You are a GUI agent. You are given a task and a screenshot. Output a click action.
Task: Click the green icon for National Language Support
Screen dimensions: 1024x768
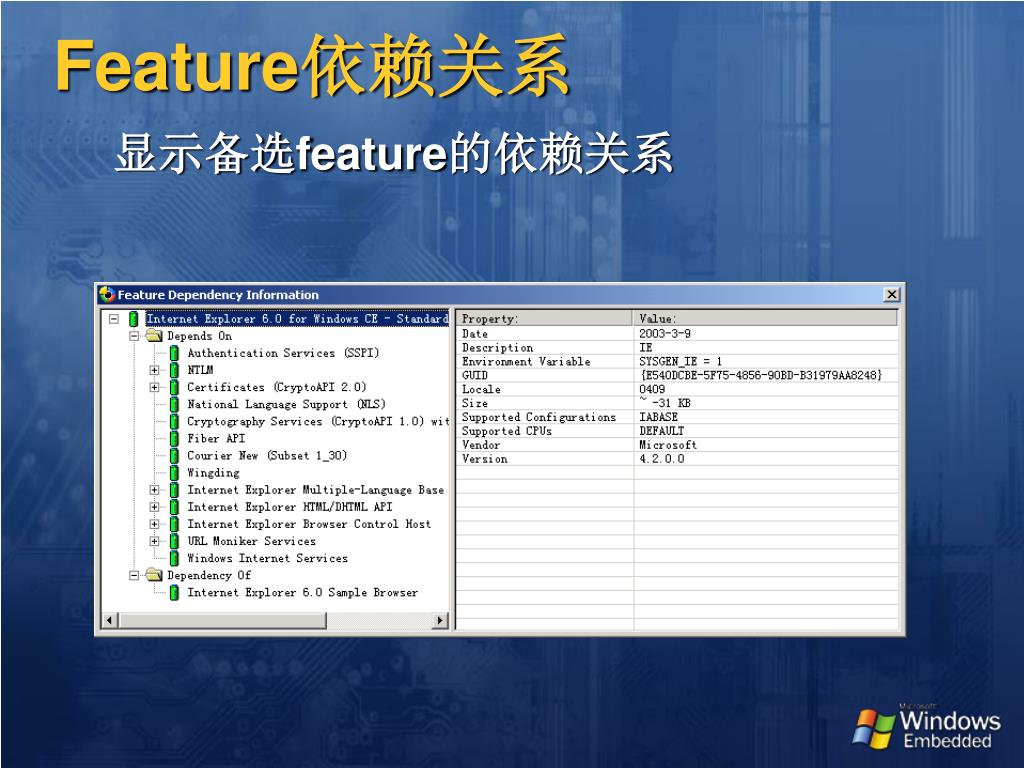[174, 404]
